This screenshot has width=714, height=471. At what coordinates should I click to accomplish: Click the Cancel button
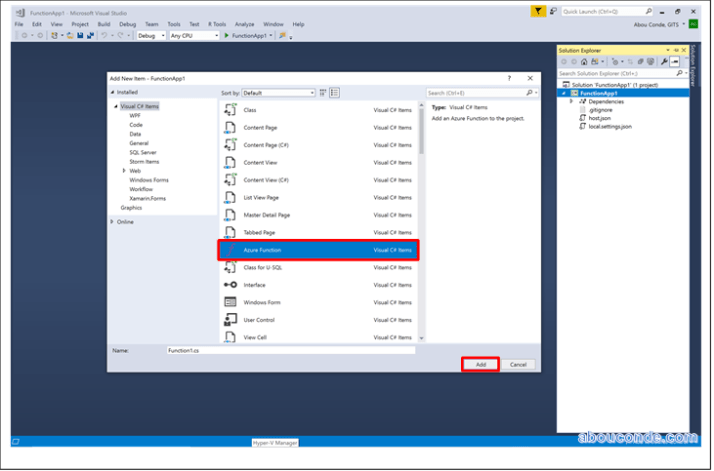pos(518,365)
